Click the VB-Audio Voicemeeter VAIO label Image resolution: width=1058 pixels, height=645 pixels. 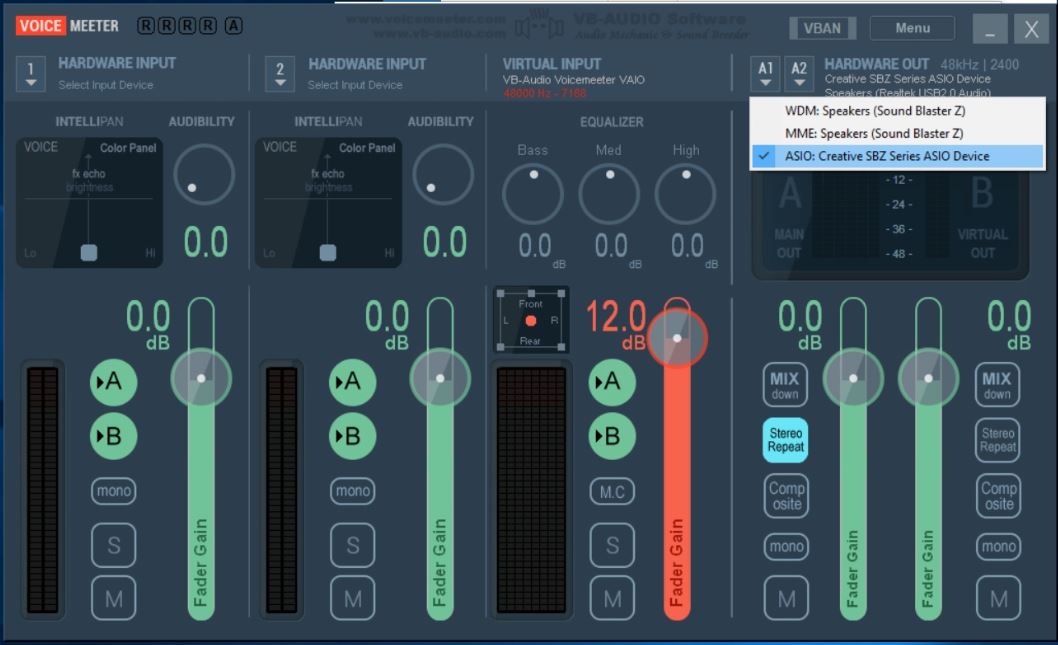tap(574, 80)
